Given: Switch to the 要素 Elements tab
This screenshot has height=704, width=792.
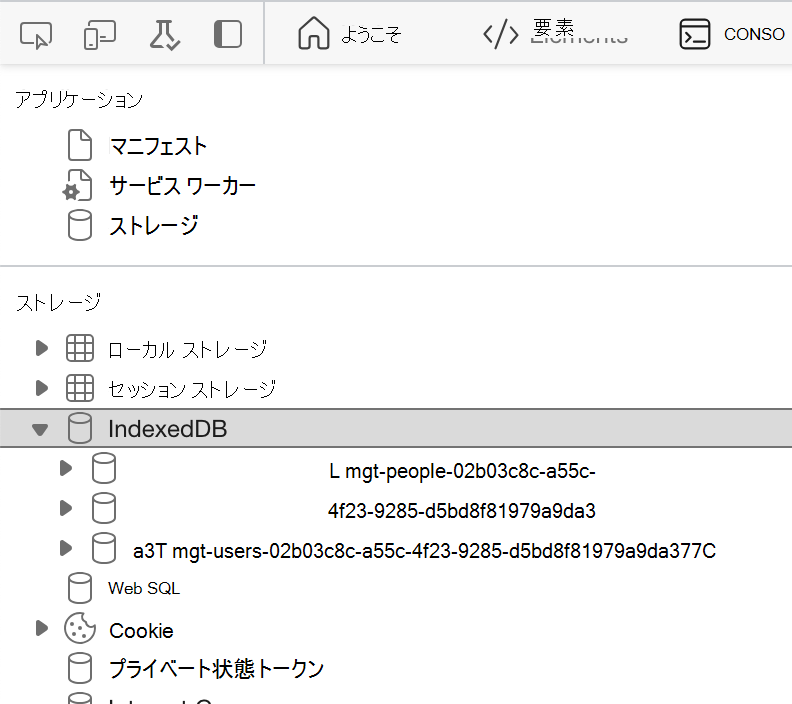Looking at the screenshot, I should coord(555,34).
